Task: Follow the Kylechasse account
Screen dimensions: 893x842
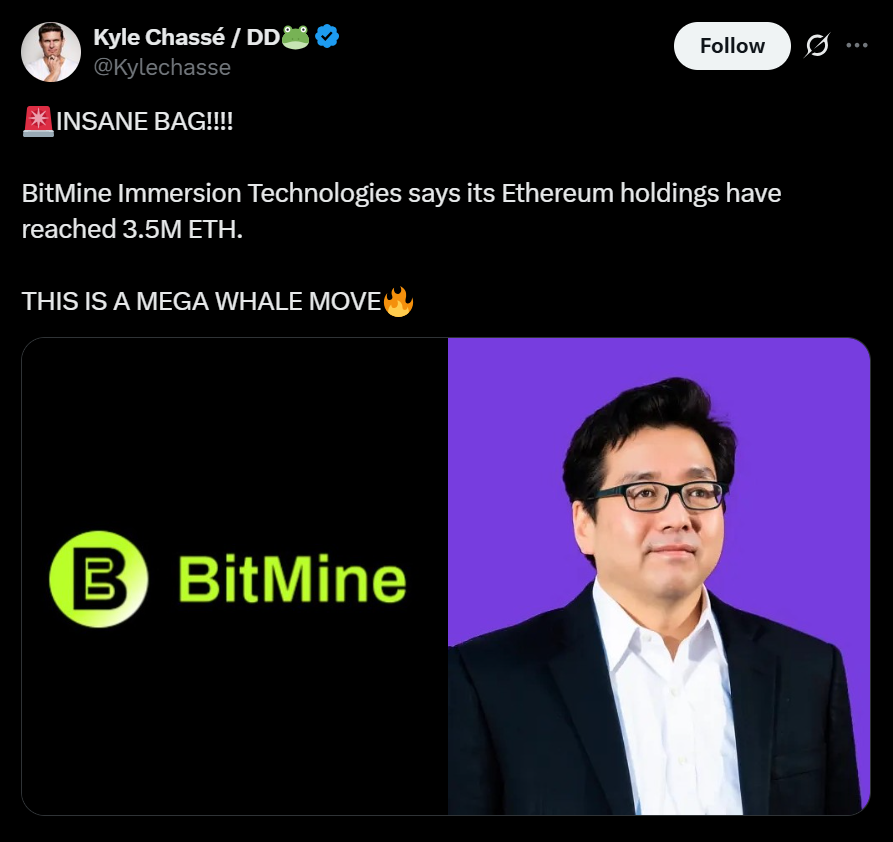Action: tap(732, 46)
